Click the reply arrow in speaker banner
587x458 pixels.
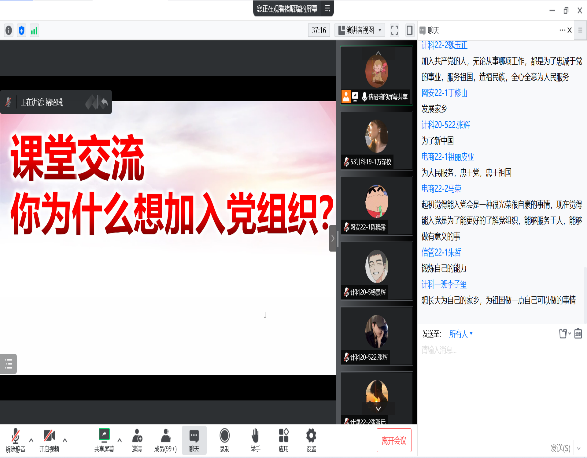pos(104,102)
